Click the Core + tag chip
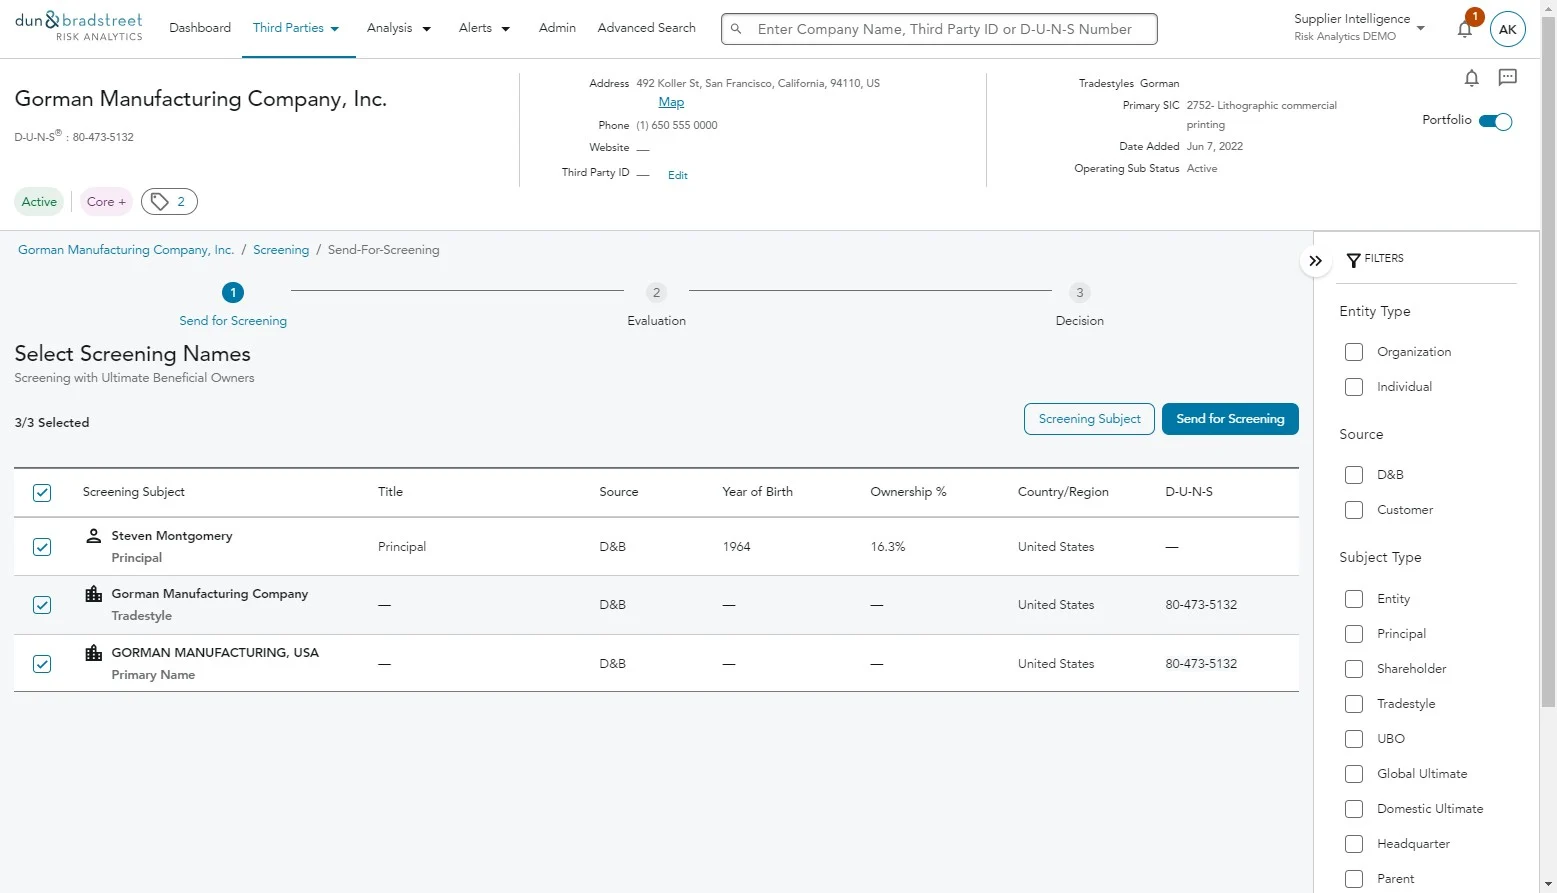 tap(106, 202)
